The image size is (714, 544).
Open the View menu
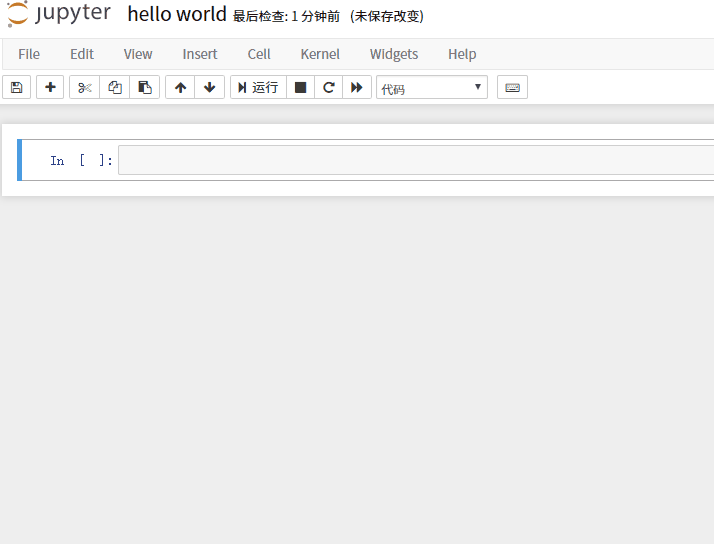138,54
